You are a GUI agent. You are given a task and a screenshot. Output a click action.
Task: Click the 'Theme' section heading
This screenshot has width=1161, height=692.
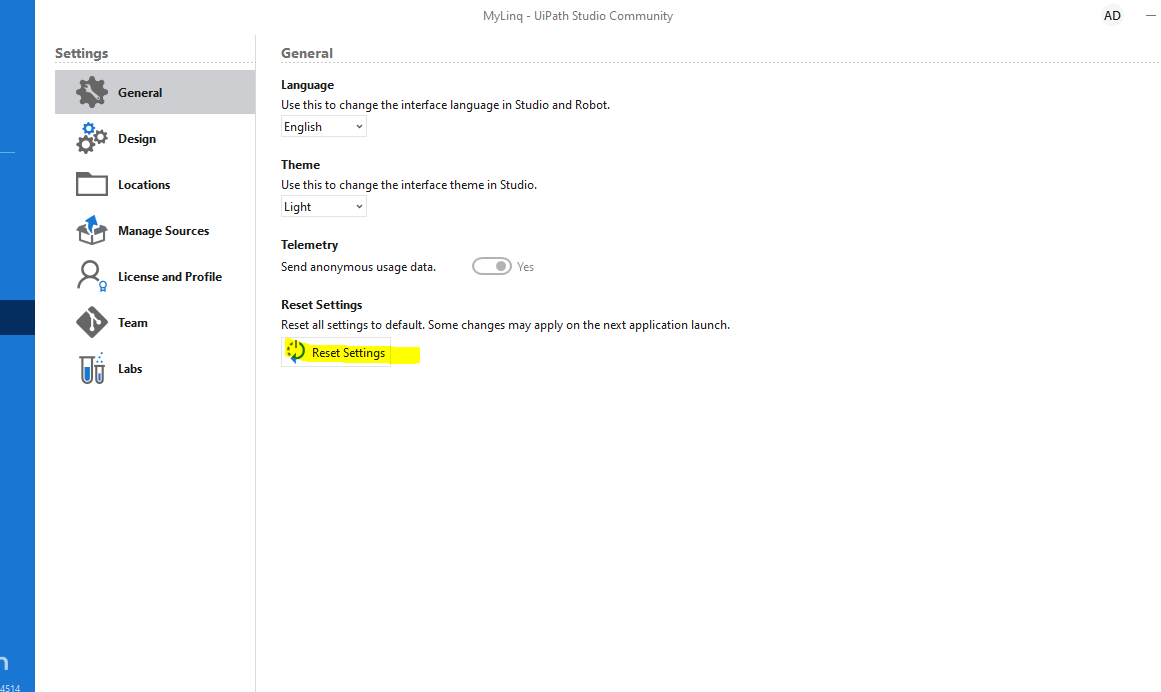[301, 165]
